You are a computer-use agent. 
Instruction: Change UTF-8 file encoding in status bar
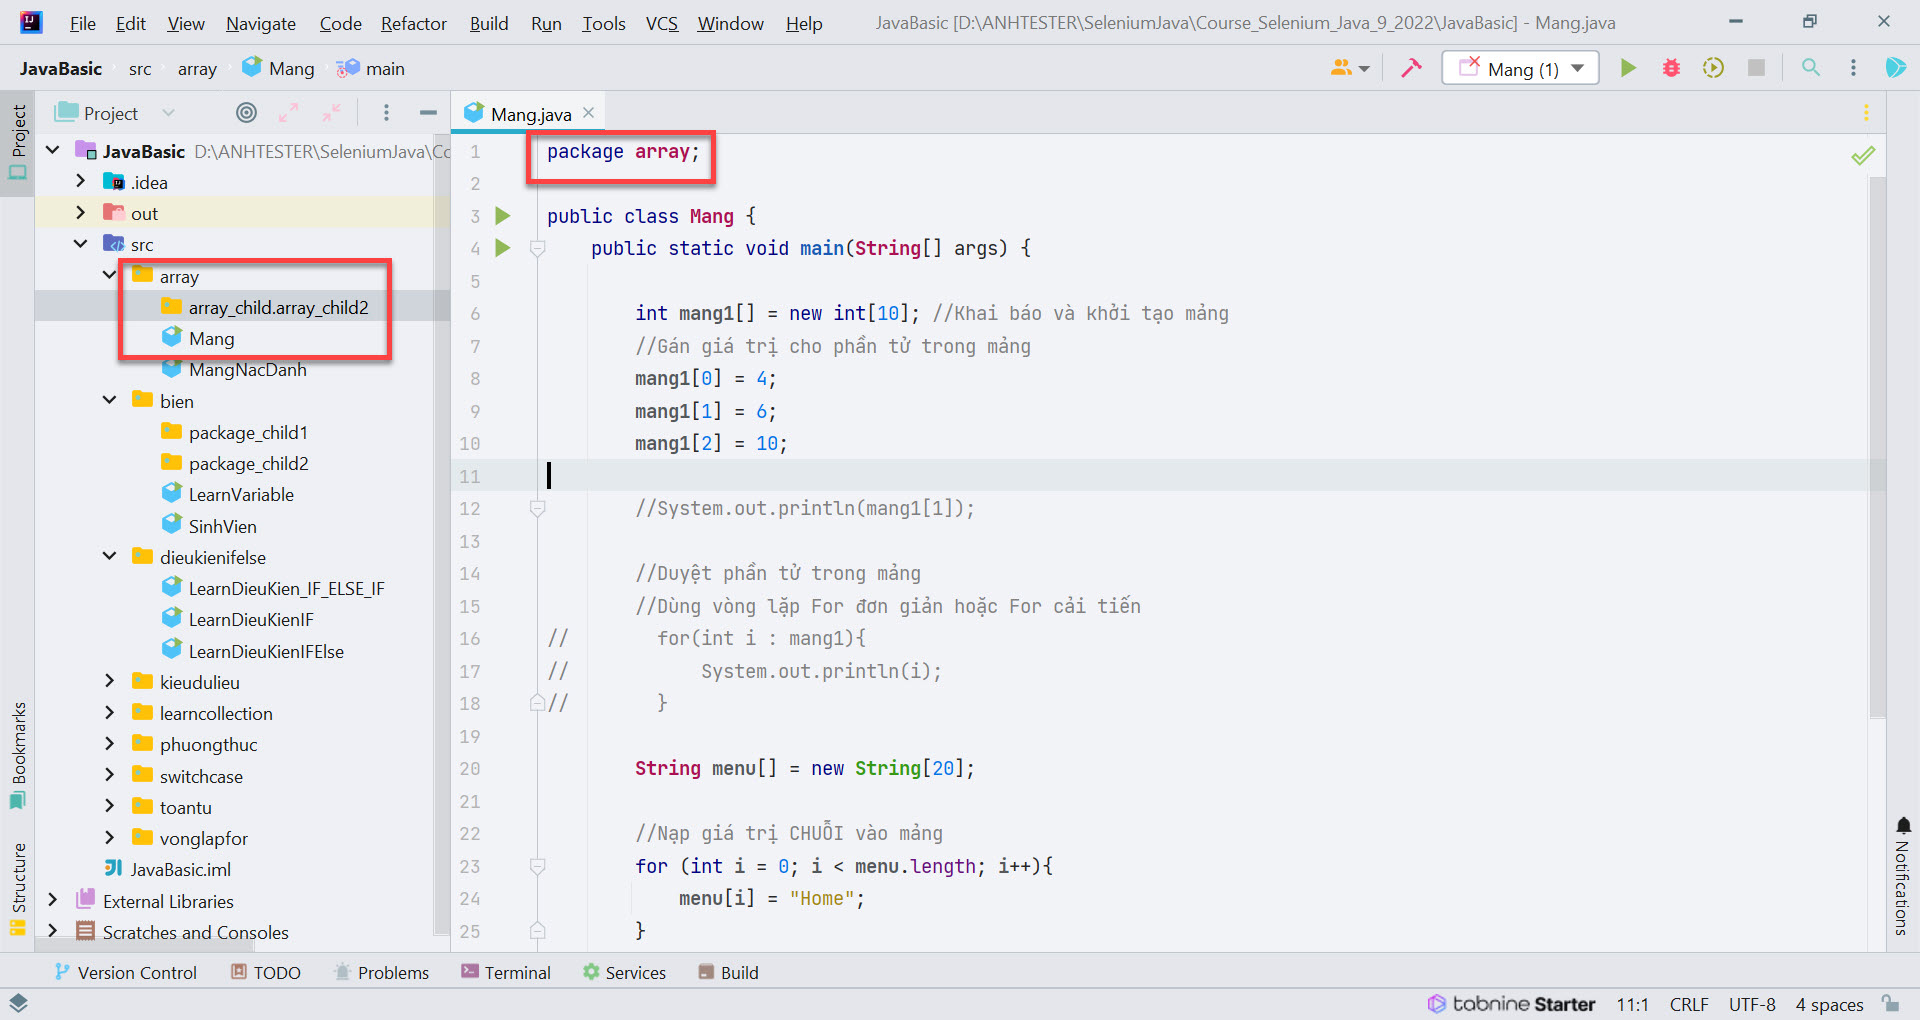click(x=1752, y=1004)
